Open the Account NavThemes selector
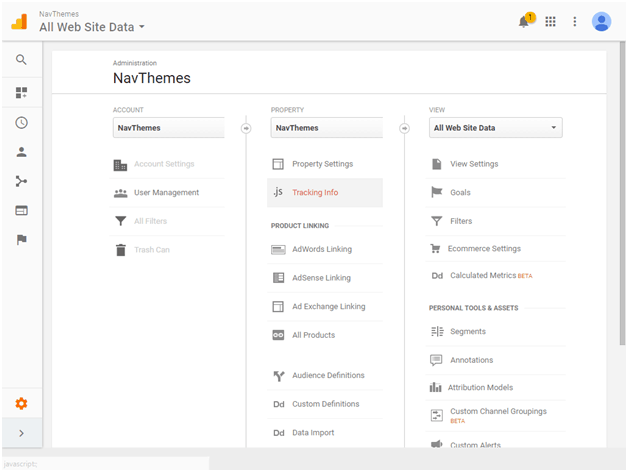Screen dimensions: 628x472 (x=169, y=128)
